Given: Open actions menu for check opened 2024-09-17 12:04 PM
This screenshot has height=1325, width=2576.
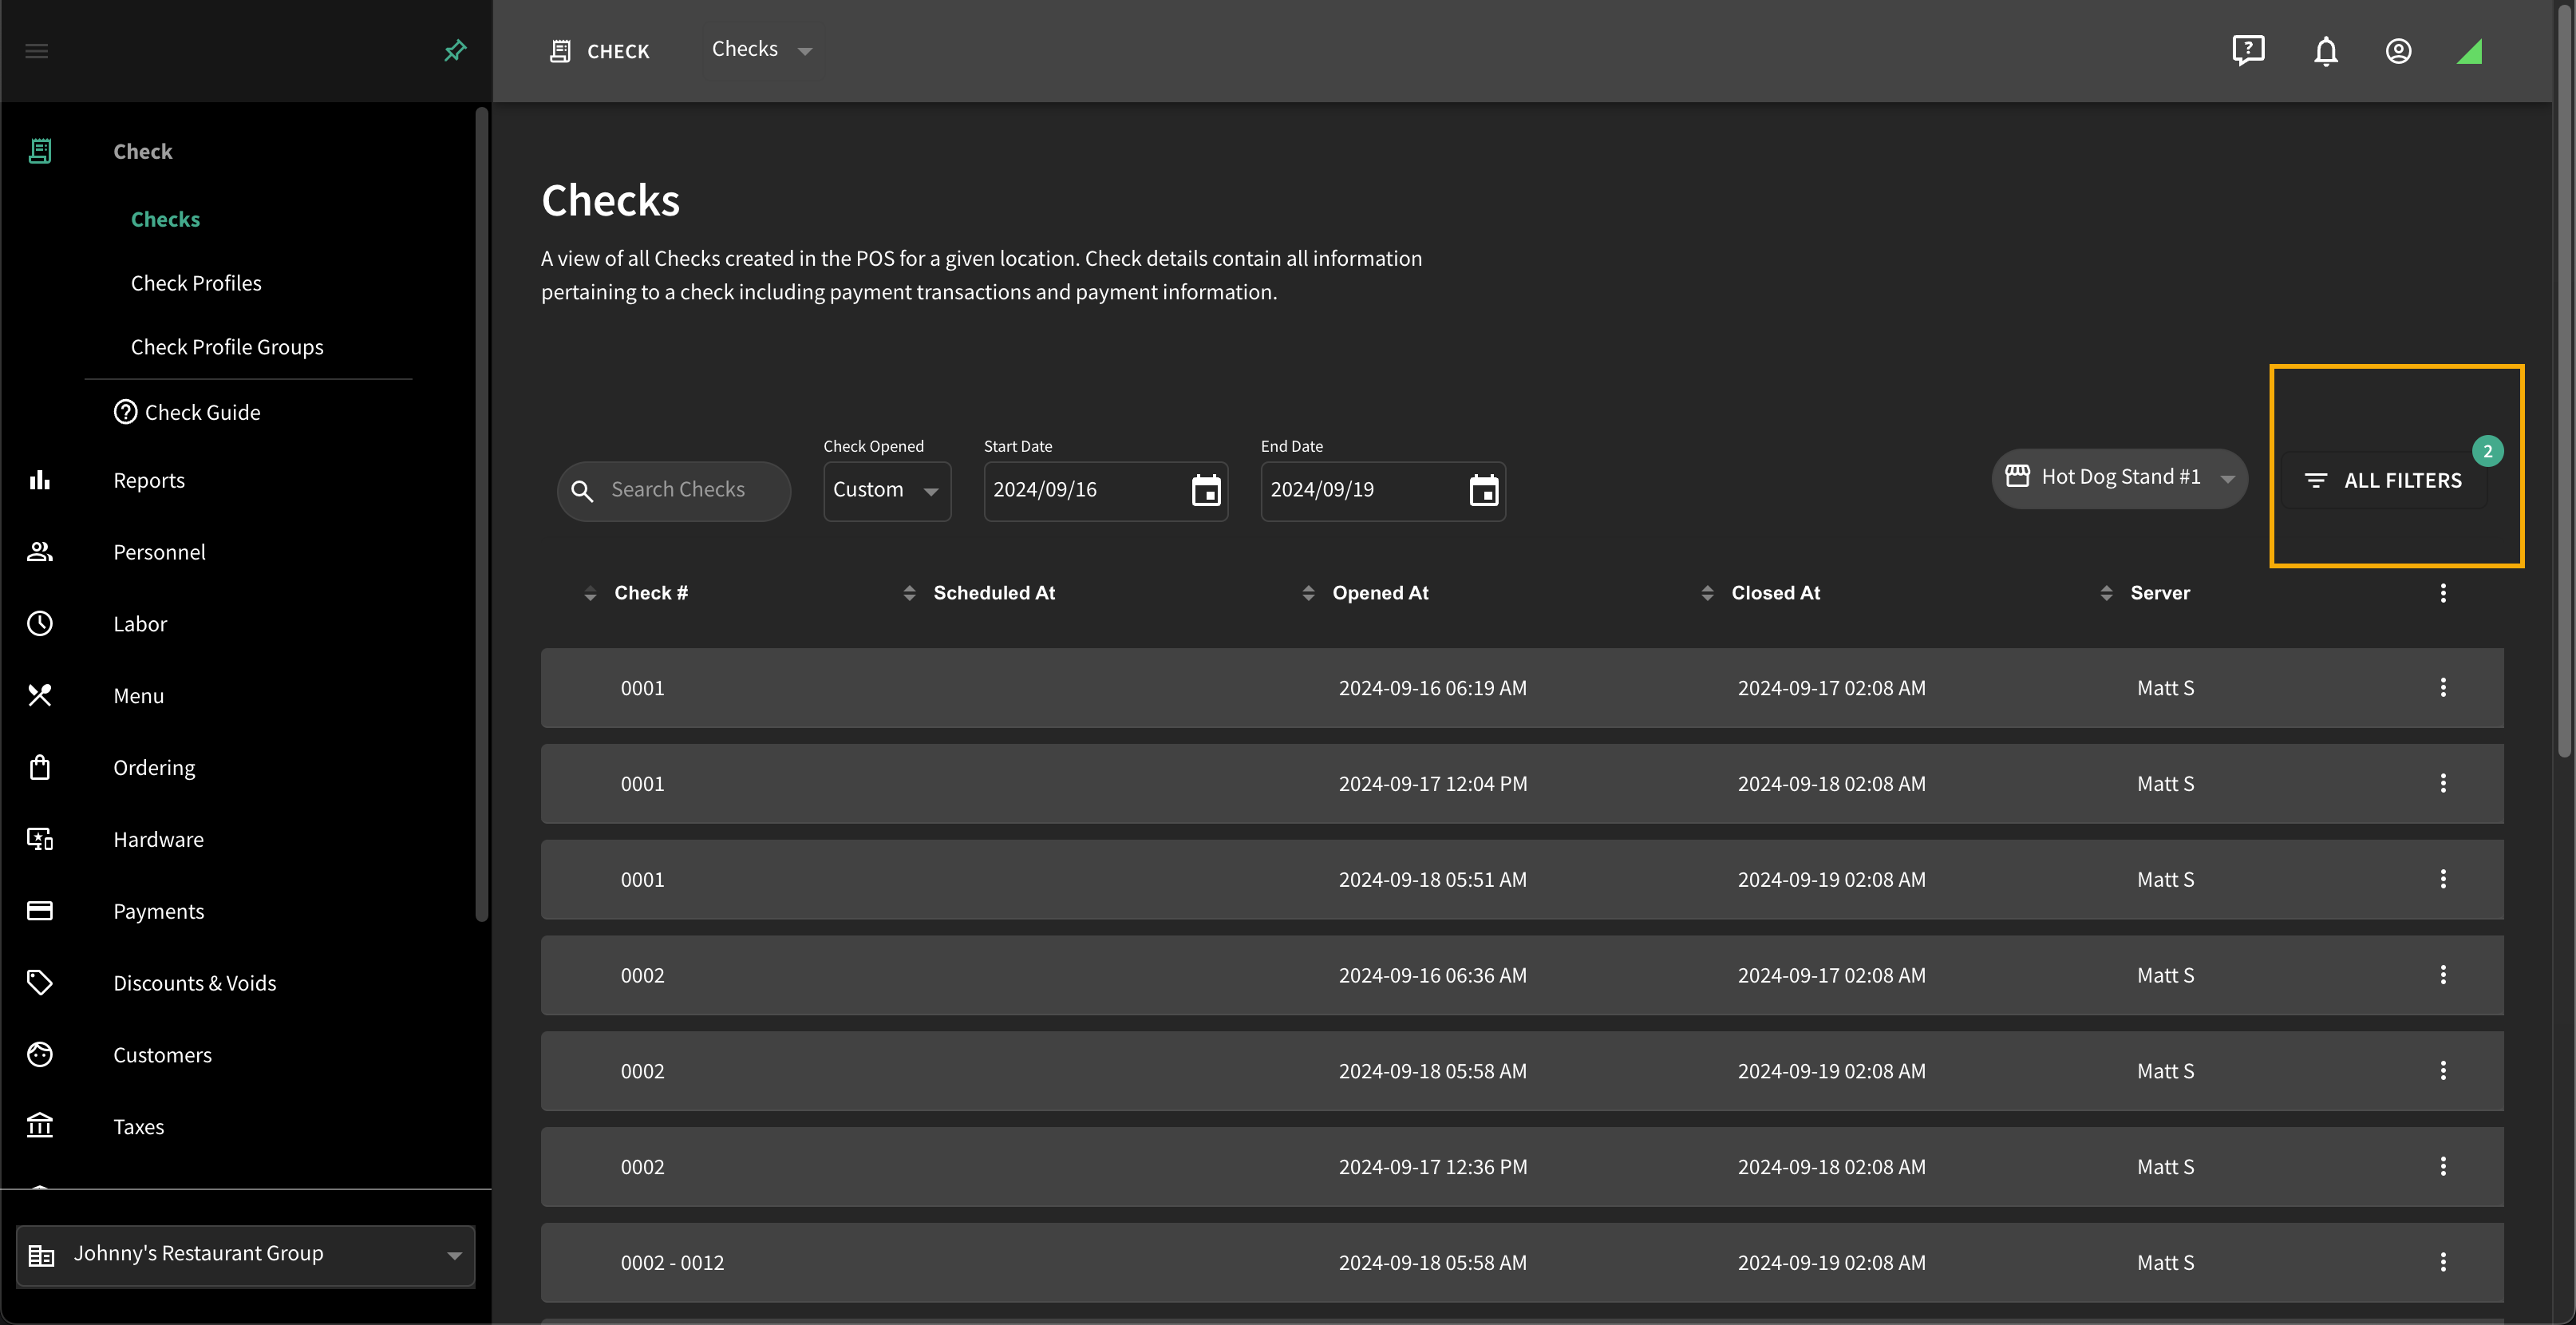Looking at the screenshot, I should point(2443,783).
